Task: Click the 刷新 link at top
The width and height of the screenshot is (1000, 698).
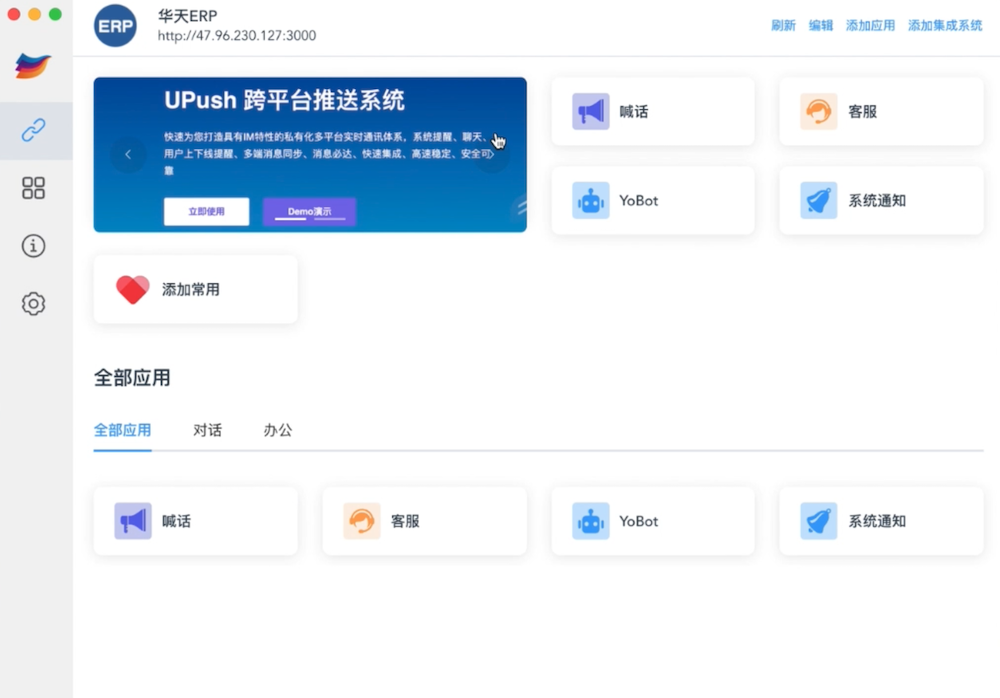Action: [783, 26]
